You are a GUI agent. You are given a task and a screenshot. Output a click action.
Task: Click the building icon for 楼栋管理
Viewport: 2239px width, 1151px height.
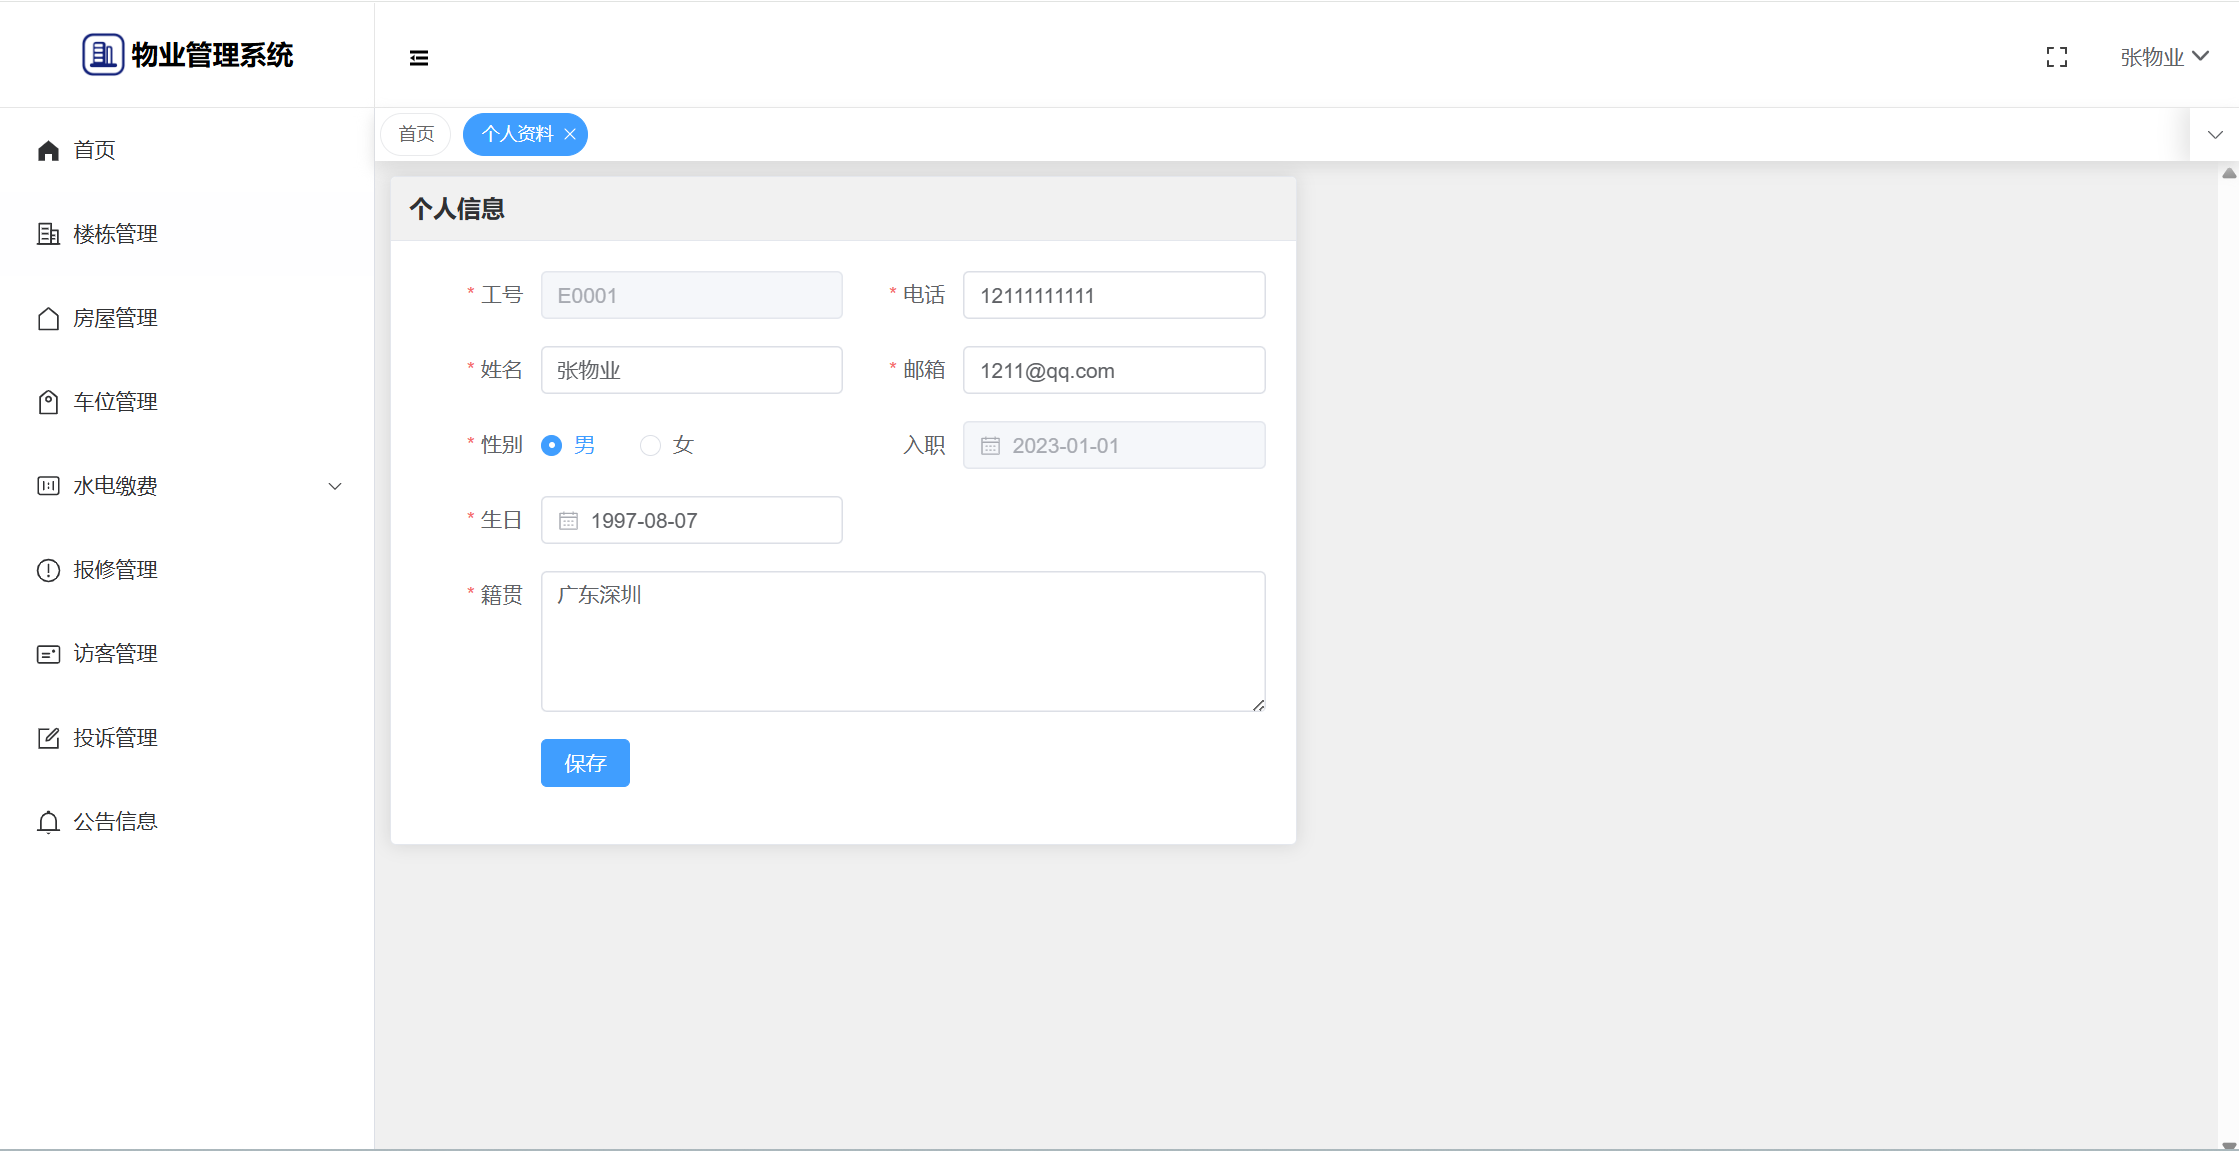[x=48, y=234]
